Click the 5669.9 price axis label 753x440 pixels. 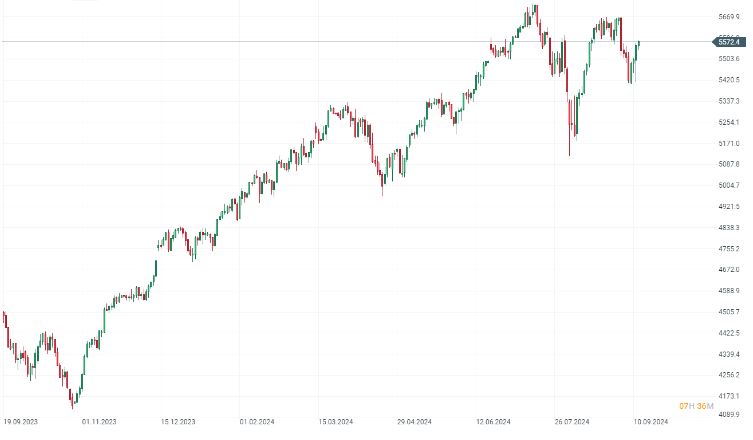(728, 17)
